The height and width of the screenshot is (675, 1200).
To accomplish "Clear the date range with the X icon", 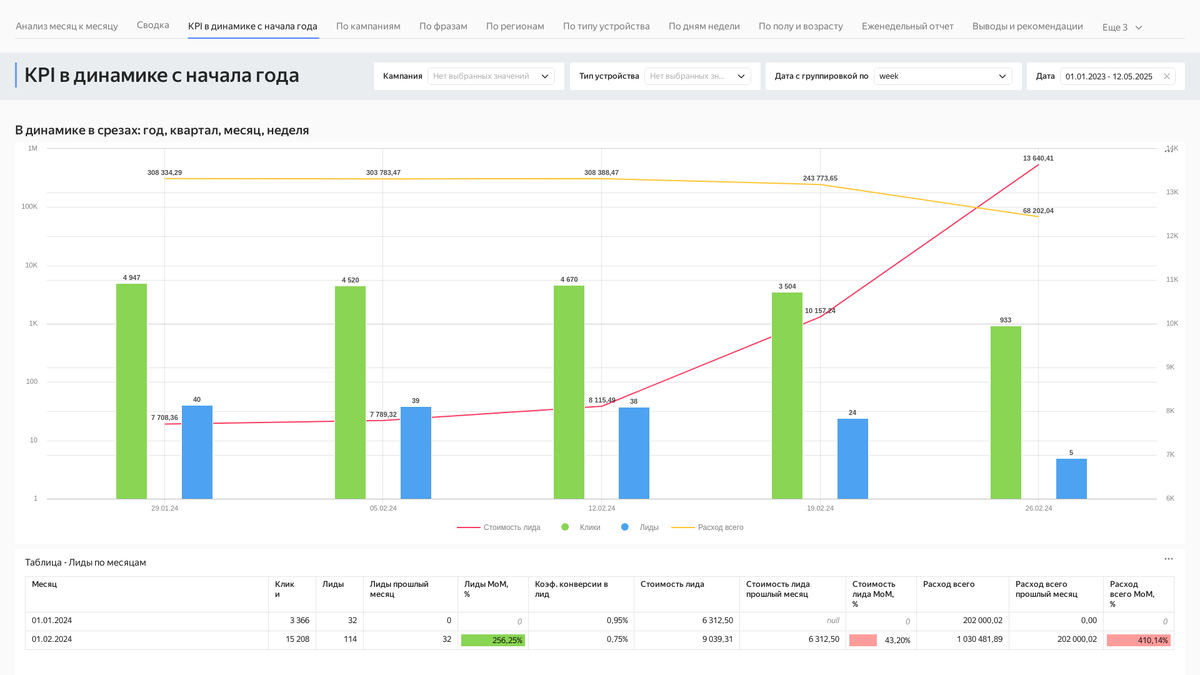I will click(1166, 76).
